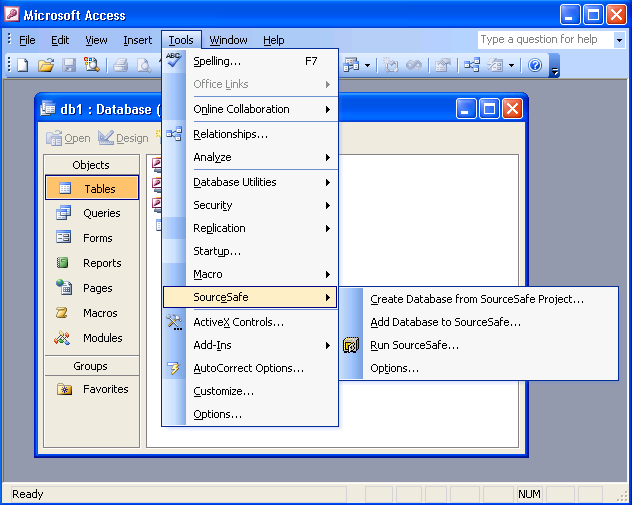Open the Analyze toolbar button dropdown arrow
The width and height of the screenshot is (632, 505).
click(x=368, y=65)
